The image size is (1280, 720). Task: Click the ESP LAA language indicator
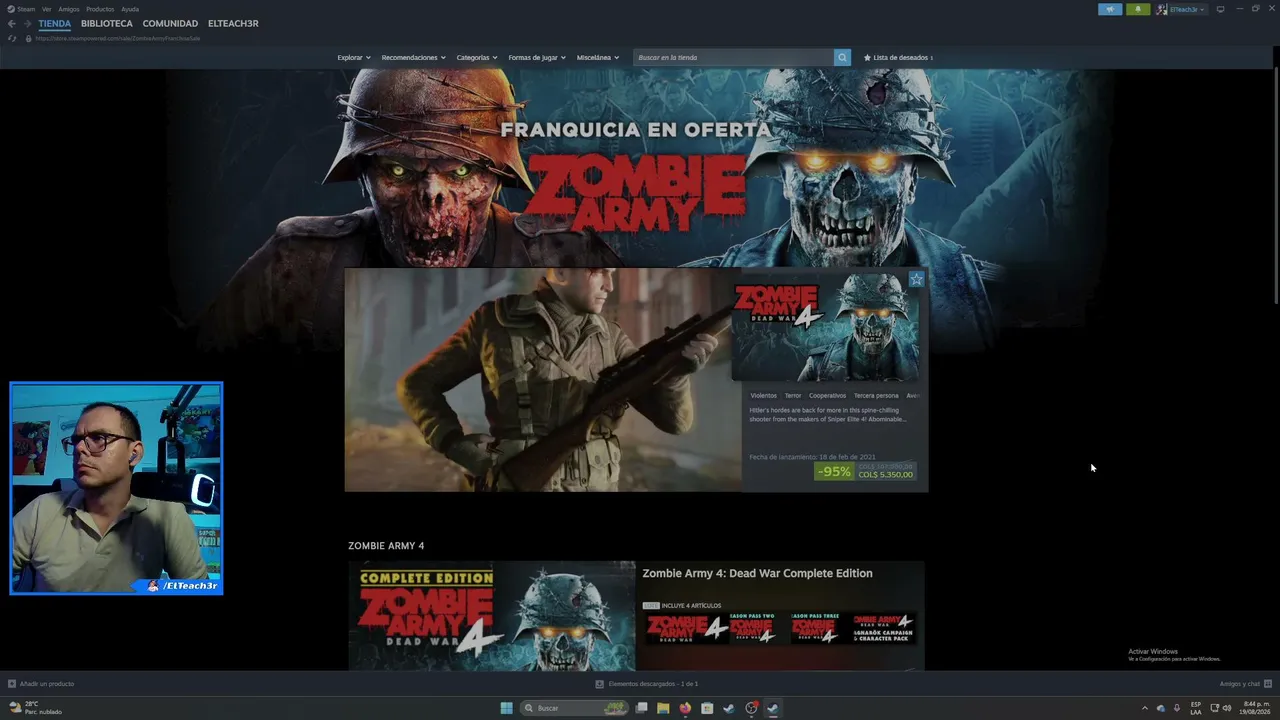tap(1196, 708)
